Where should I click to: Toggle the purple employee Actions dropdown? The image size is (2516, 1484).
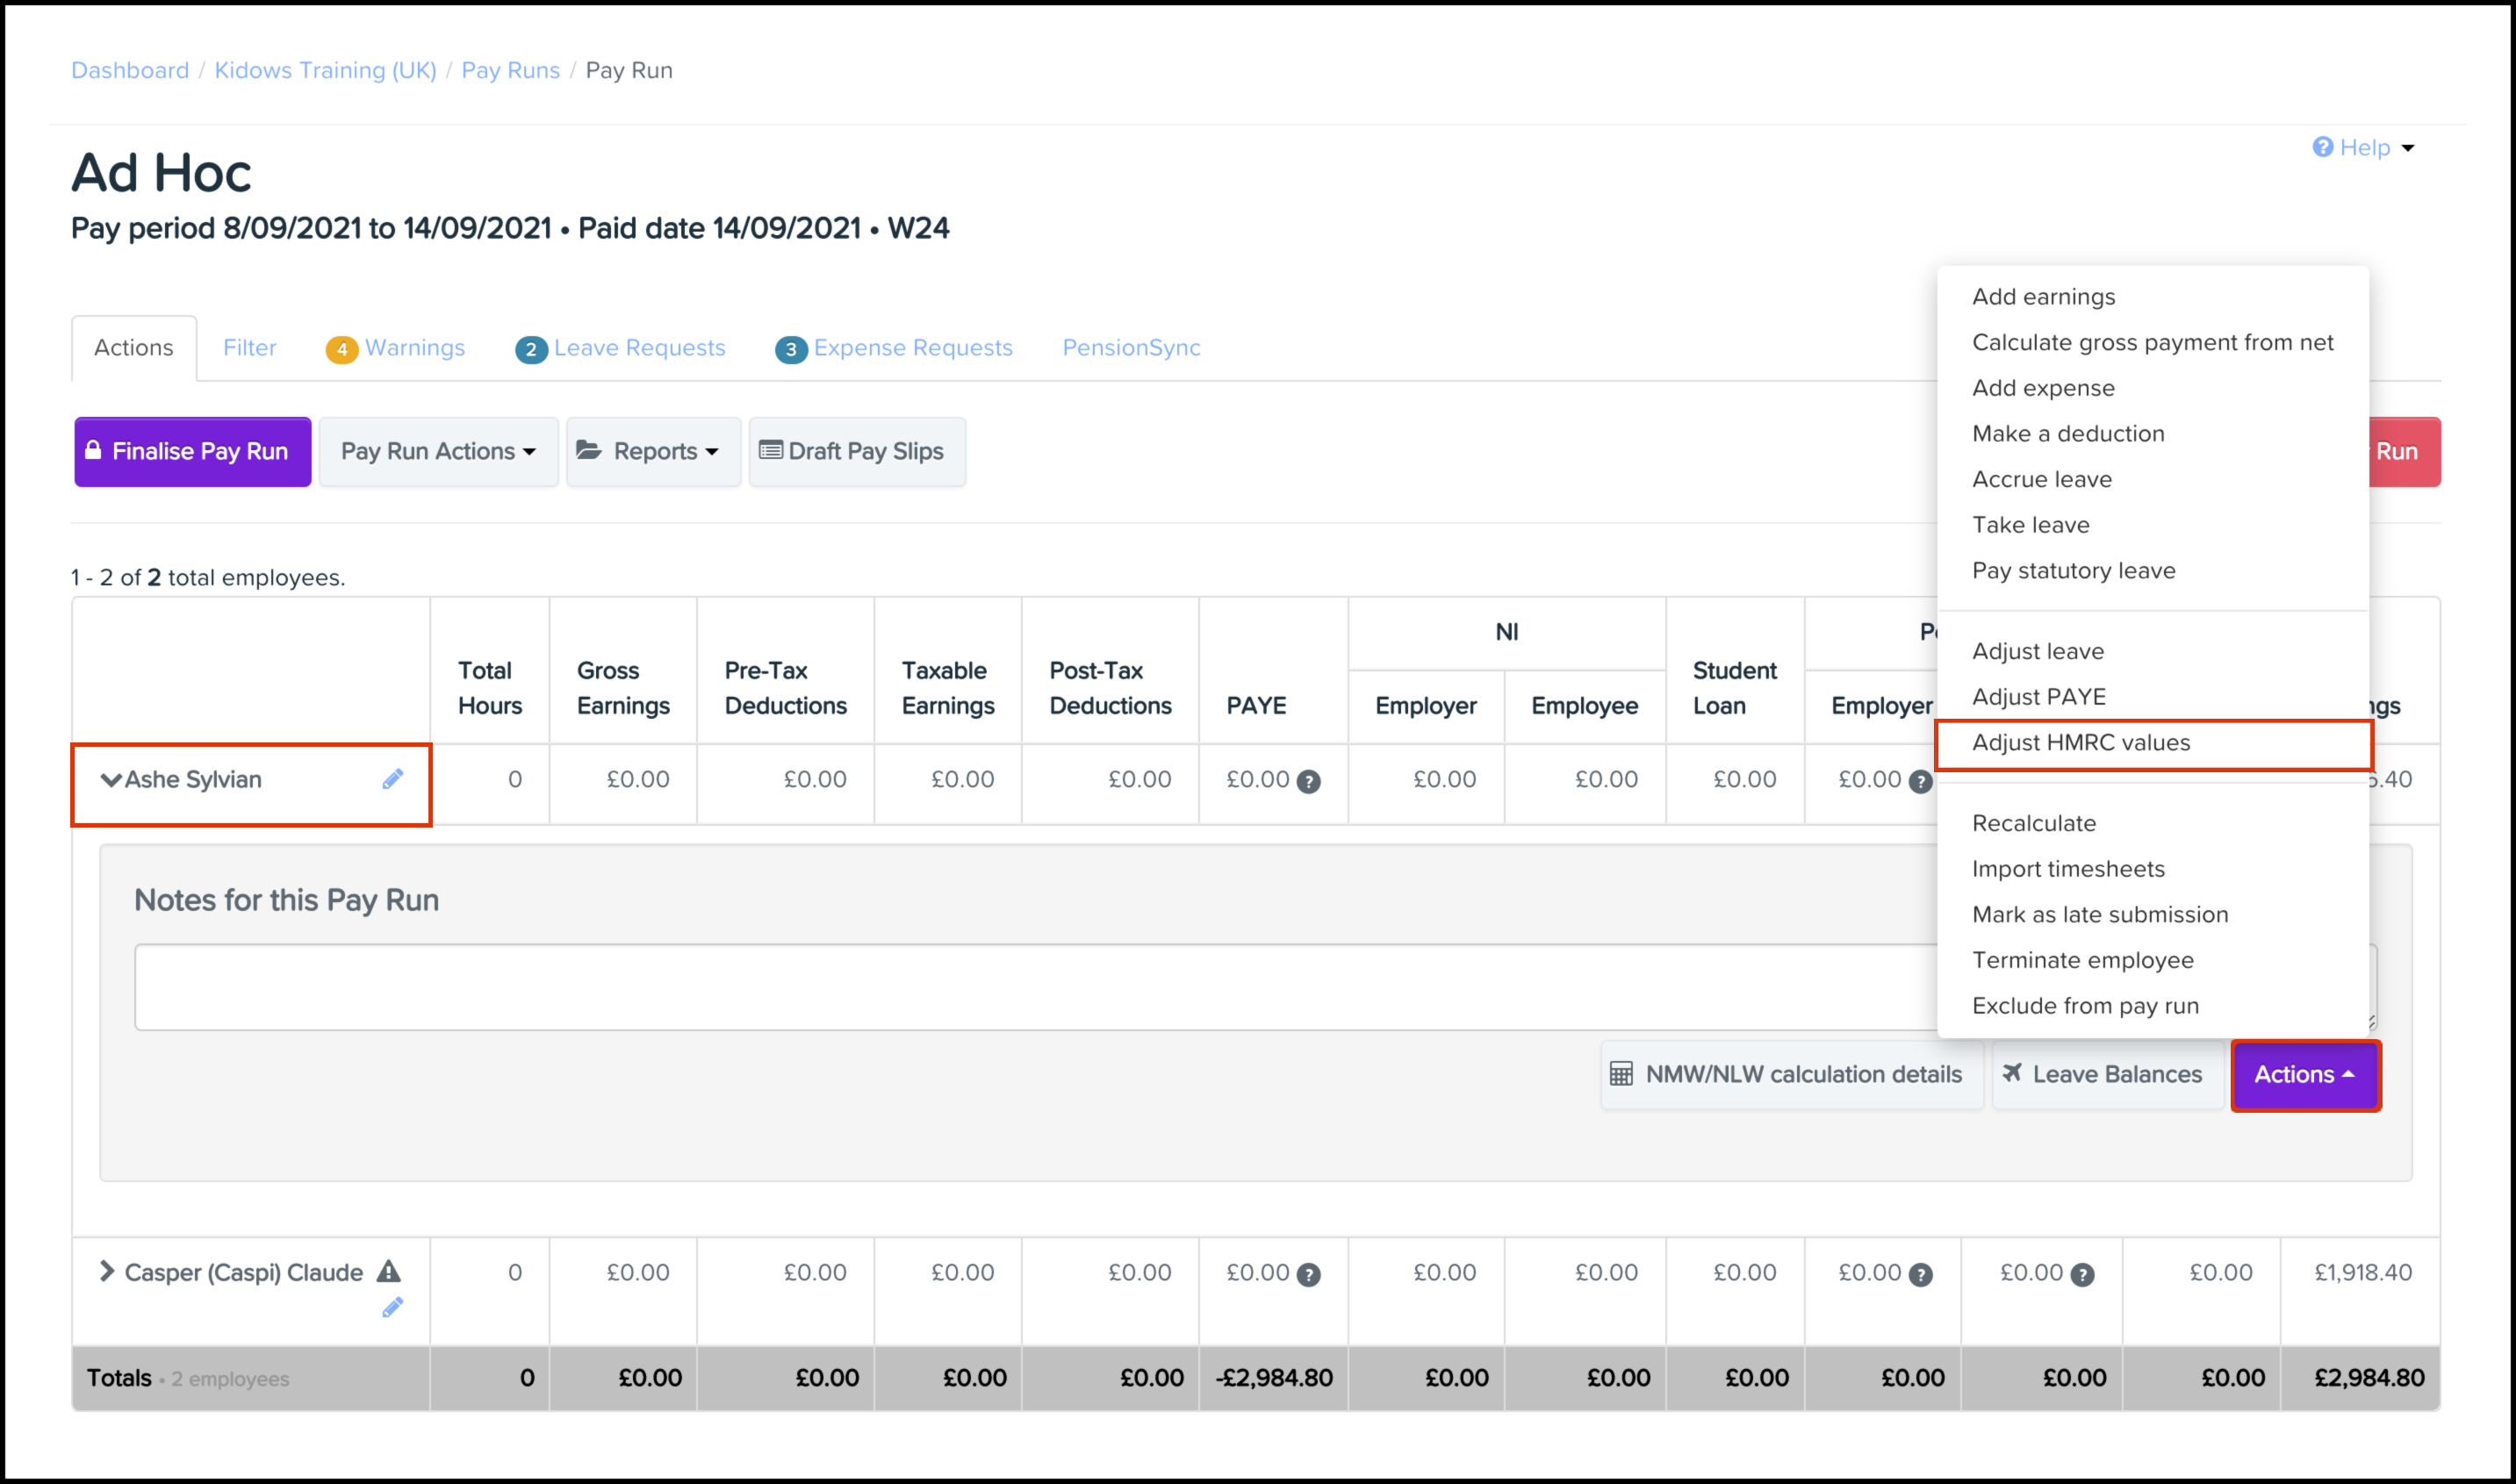pos(2304,1074)
